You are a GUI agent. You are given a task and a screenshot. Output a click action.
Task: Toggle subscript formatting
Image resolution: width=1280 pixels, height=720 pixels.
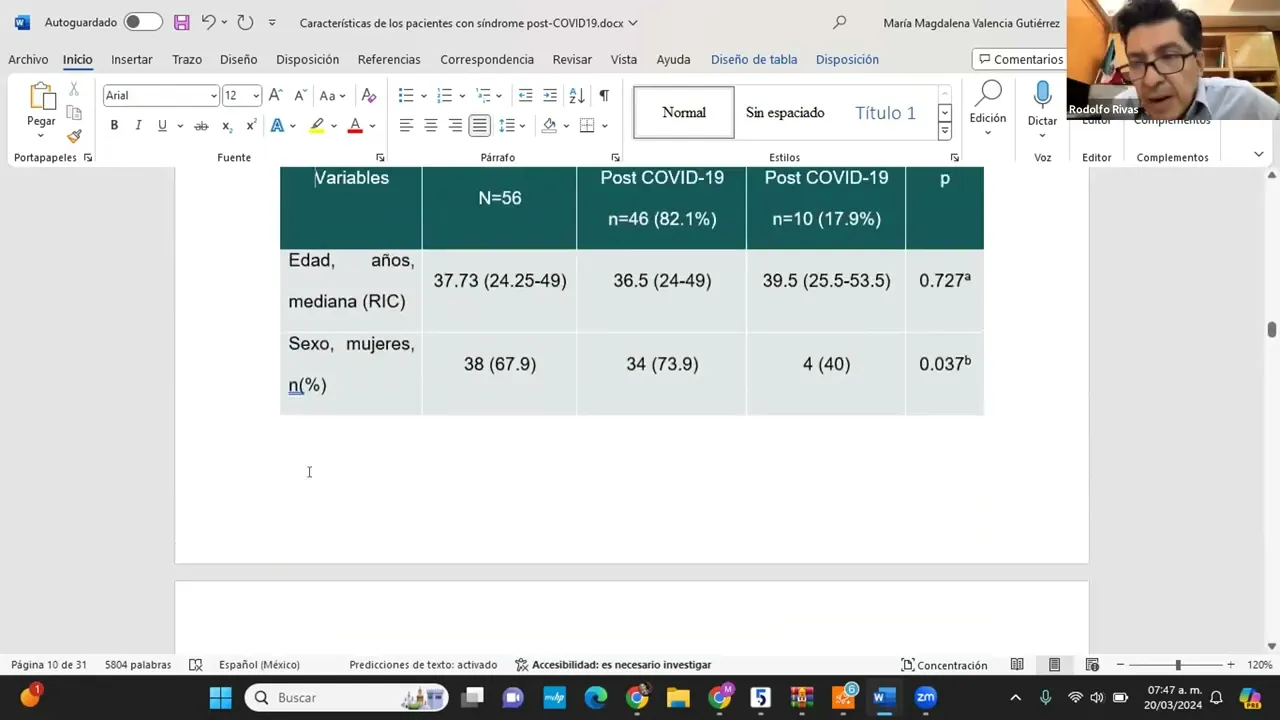tap(227, 125)
